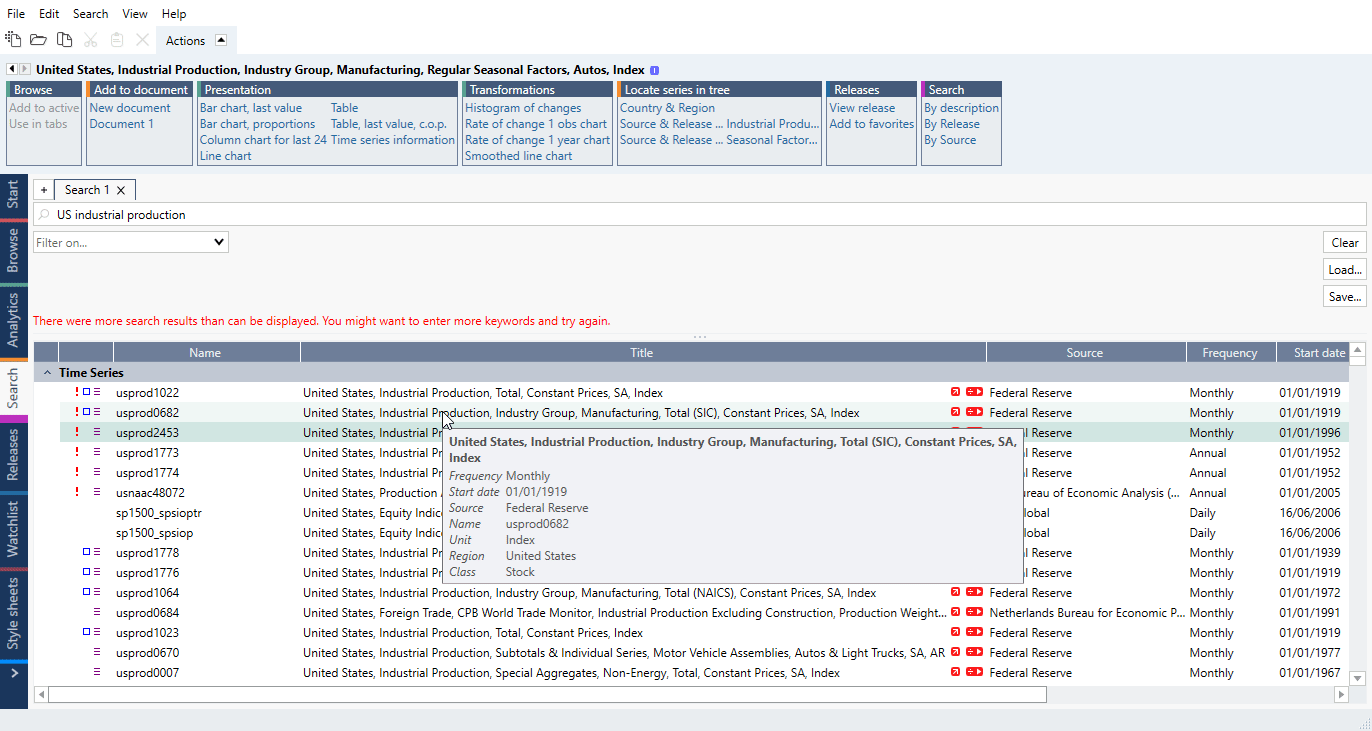The image size is (1372, 731).
Task: Click the search query input field
Action: 700,215
